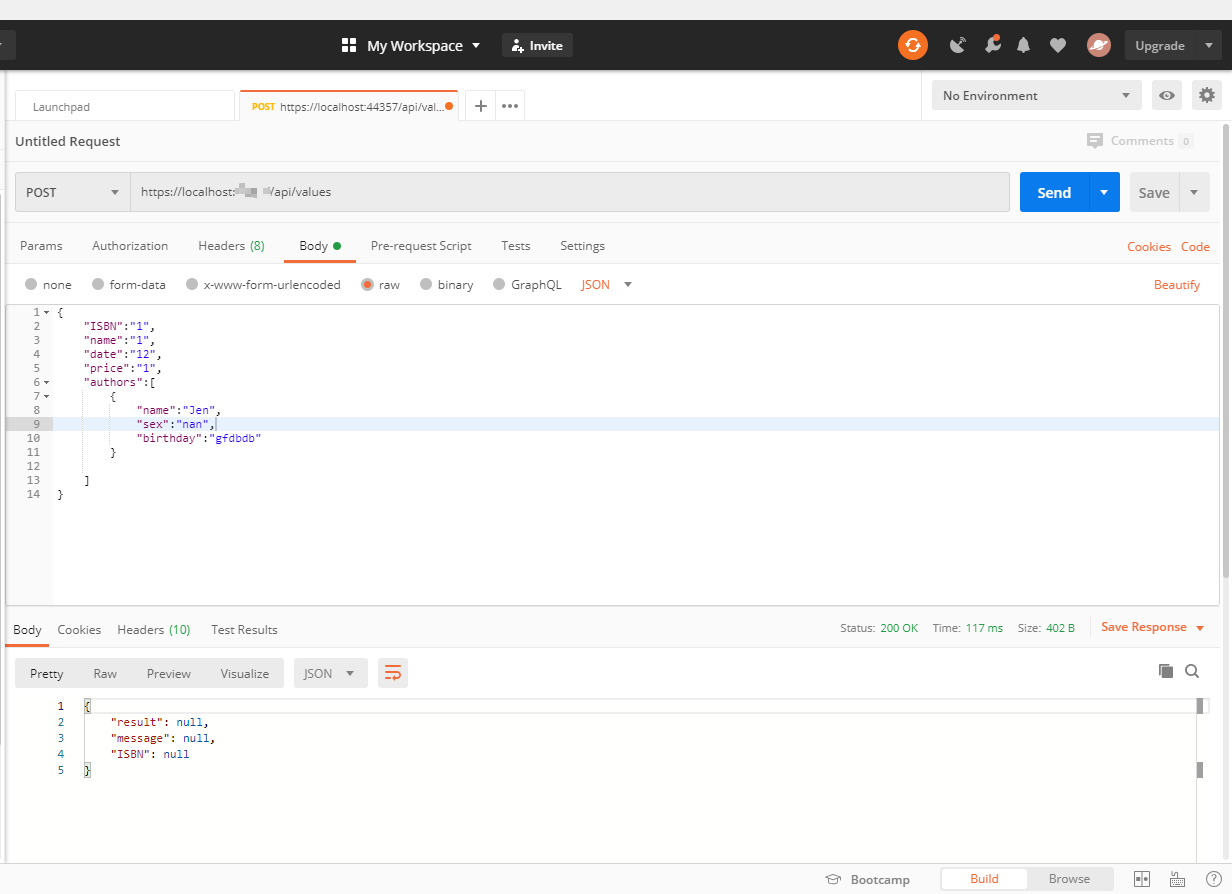This screenshot has width=1232, height=894.
Task: Copy response with the copy icon
Action: 1165,671
